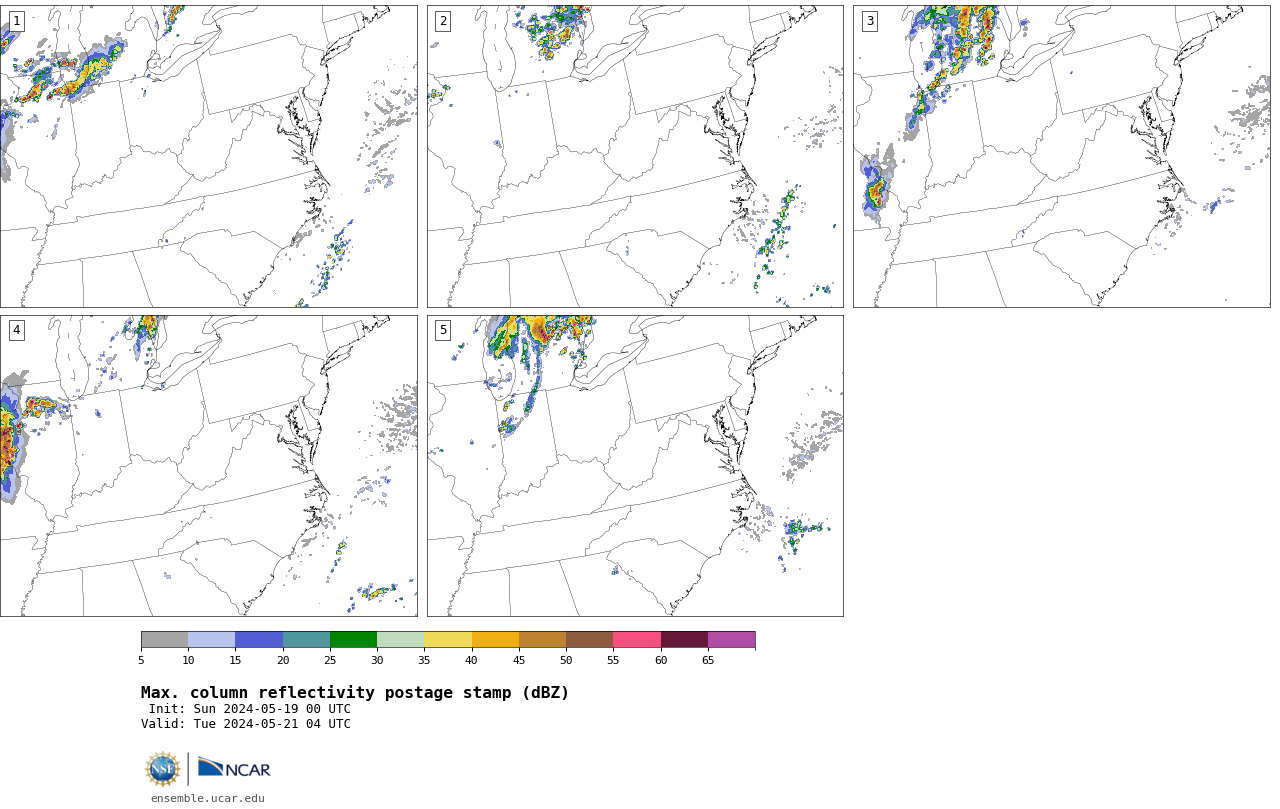Screen dimensions: 1280x809
Task: Click the light blue 10-15 dBZ swatch
Action: [x=211, y=640]
